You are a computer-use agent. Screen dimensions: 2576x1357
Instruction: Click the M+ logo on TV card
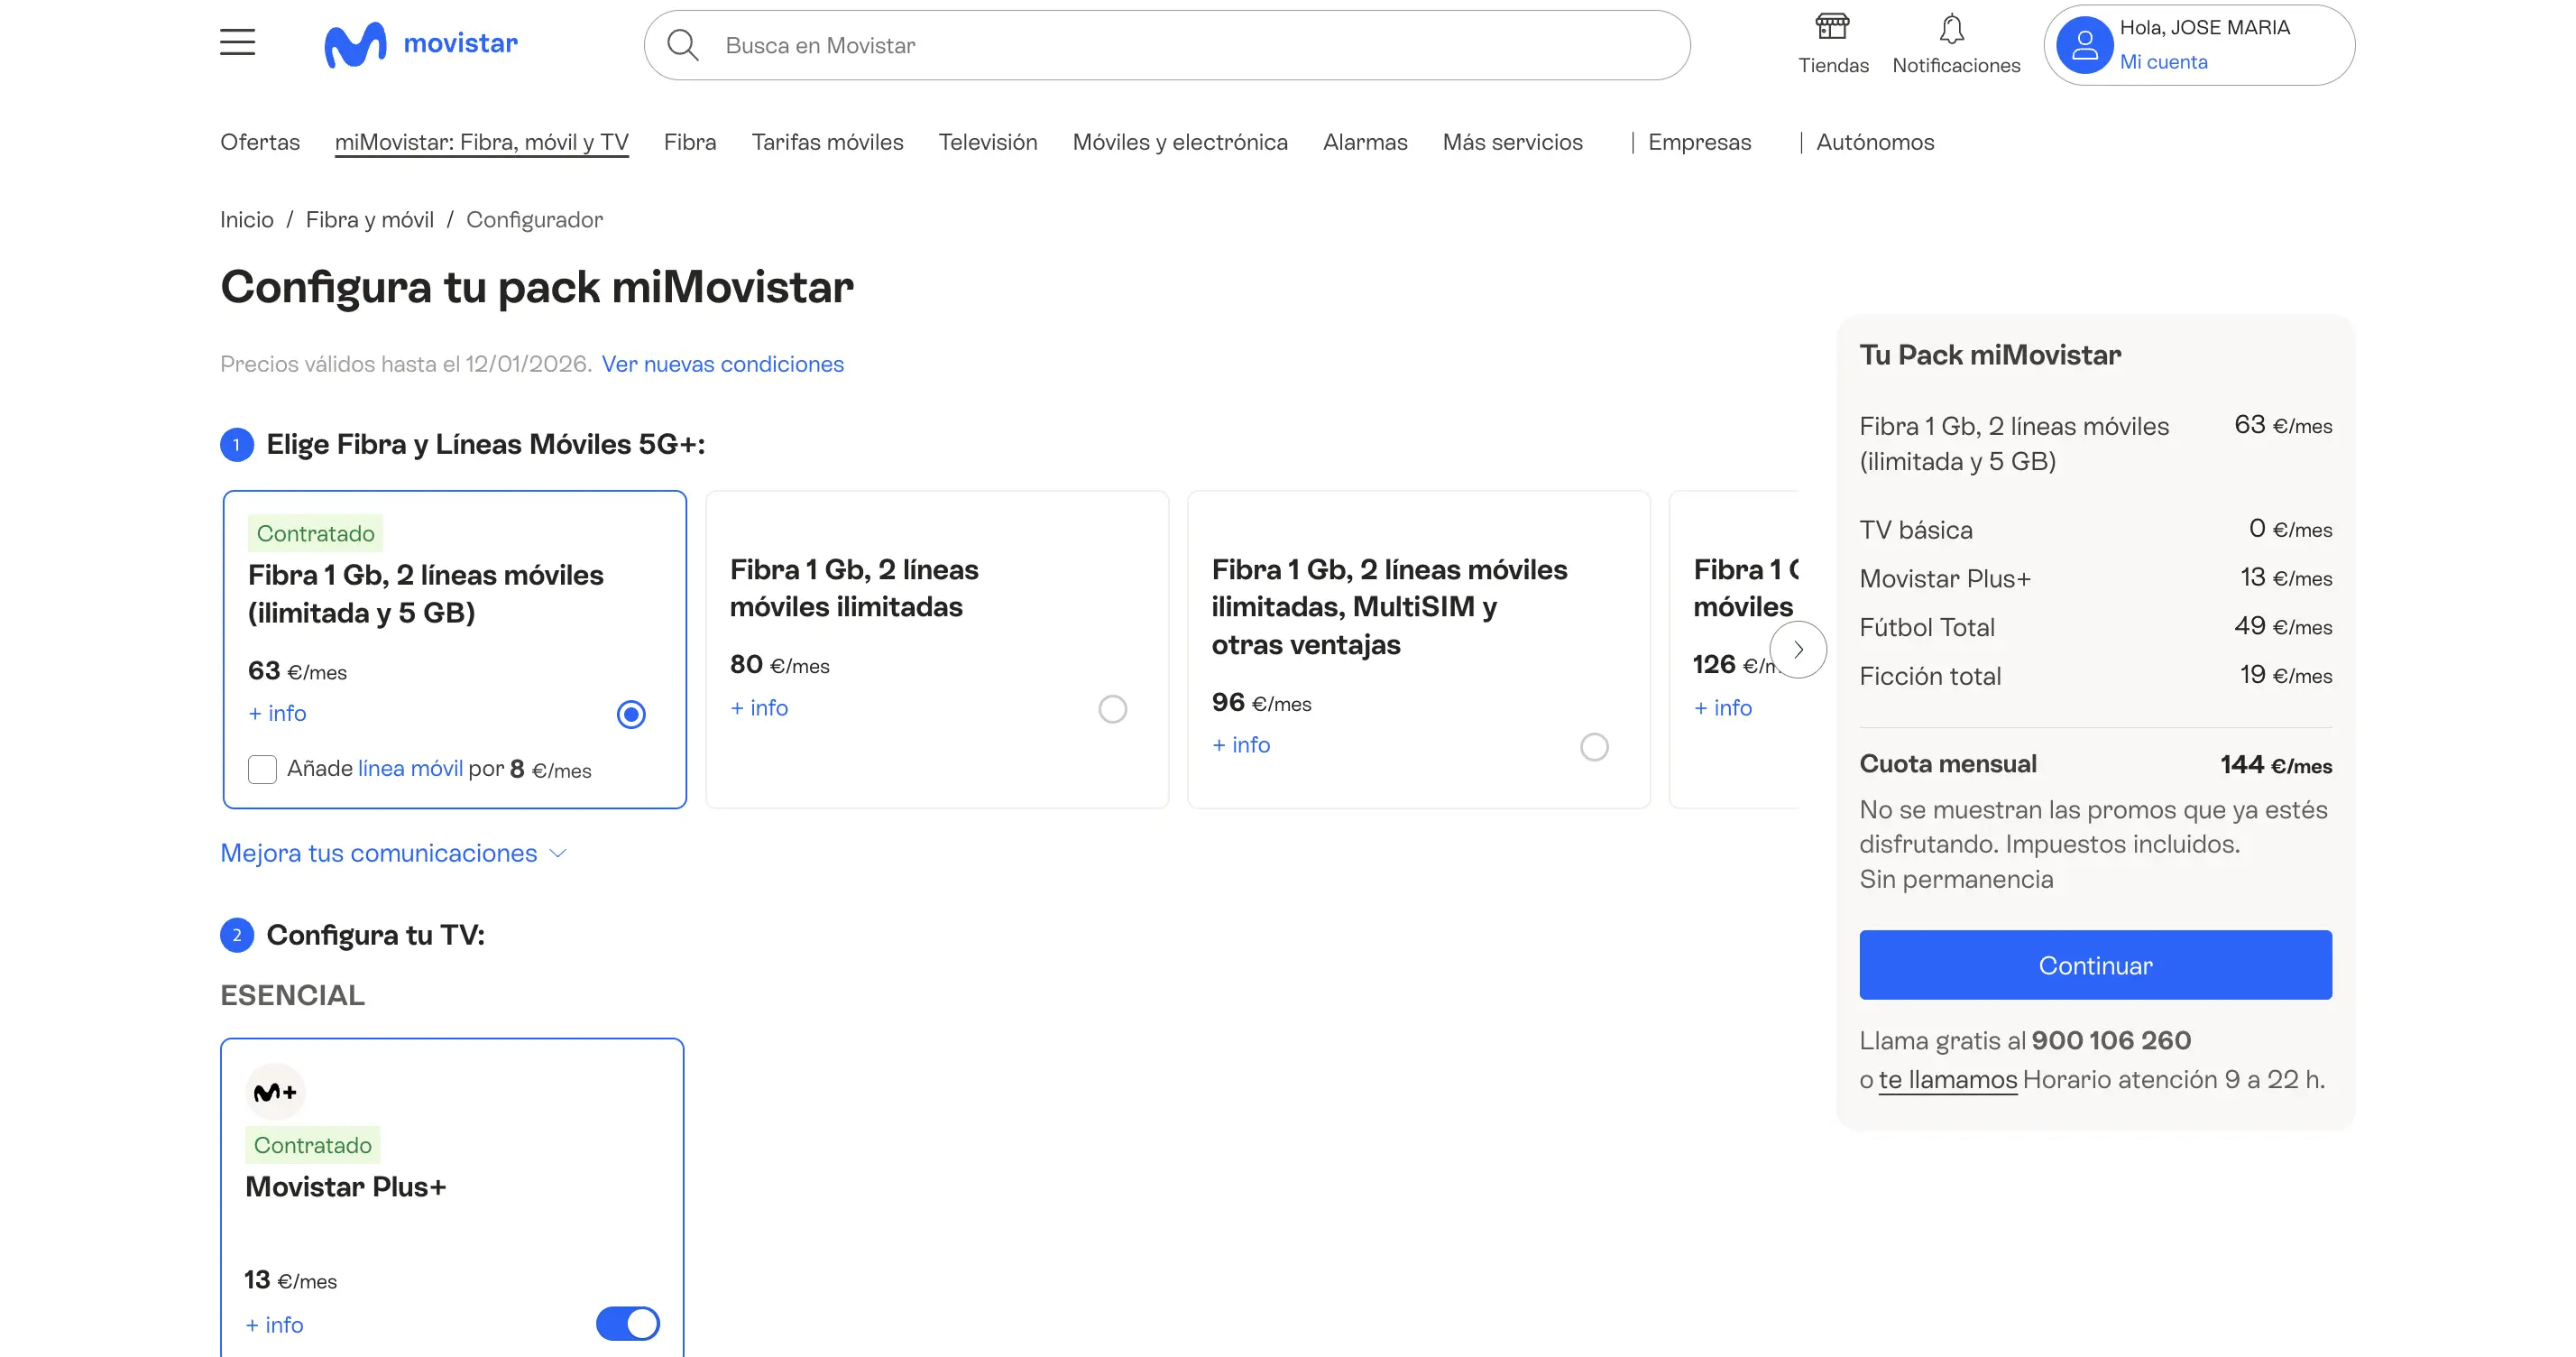[x=275, y=1092]
